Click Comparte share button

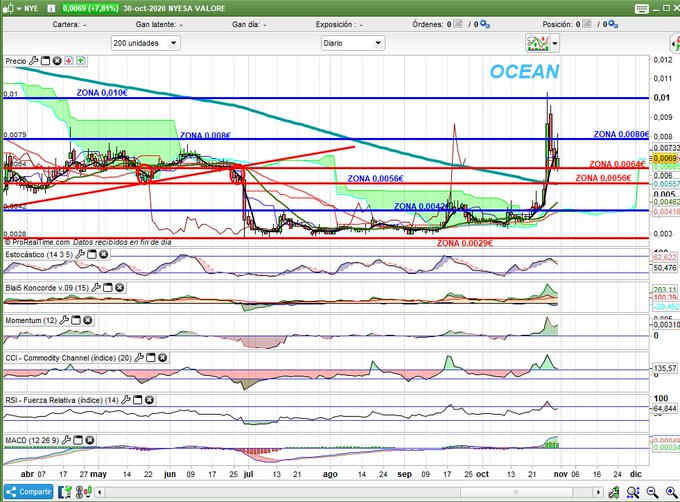(29, 492)
